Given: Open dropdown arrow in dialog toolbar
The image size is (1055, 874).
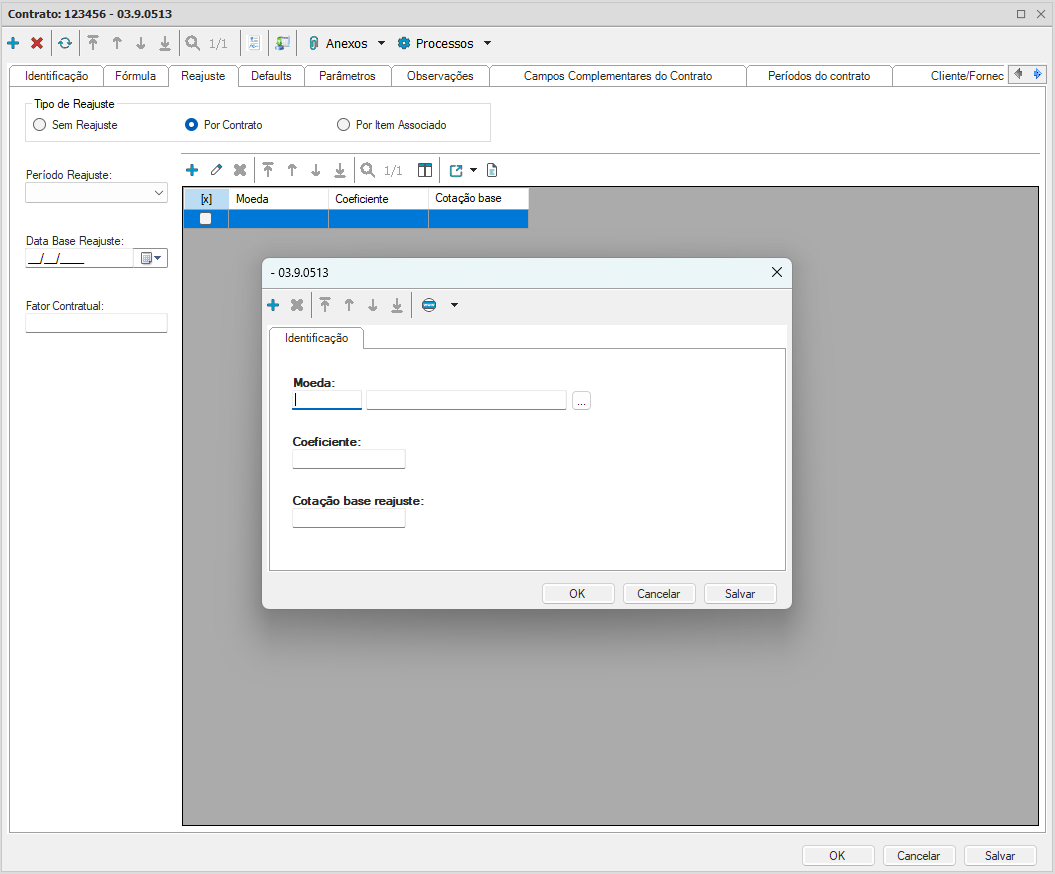Looking at the screenshot, I should [x=455, y=305].
